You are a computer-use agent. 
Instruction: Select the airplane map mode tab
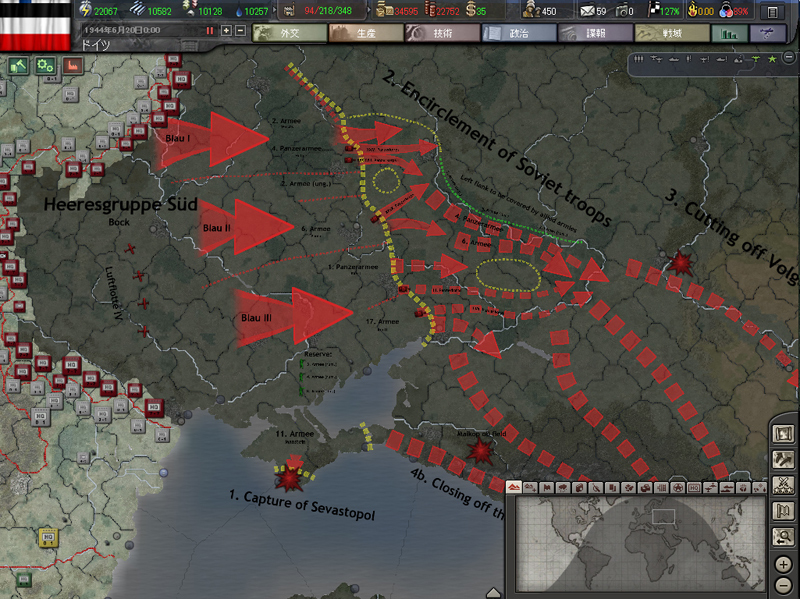(x=710, y=488)
